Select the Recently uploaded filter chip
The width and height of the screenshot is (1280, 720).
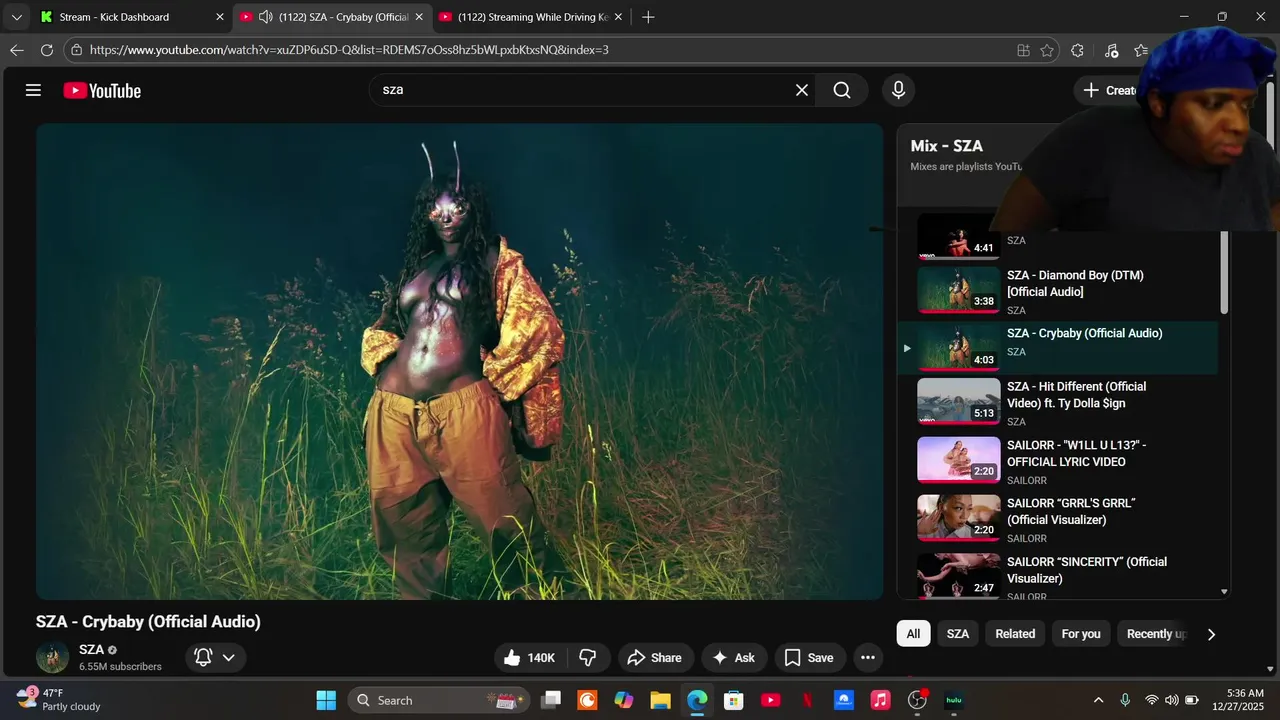pyautogui.click(x=1155, y=633)
